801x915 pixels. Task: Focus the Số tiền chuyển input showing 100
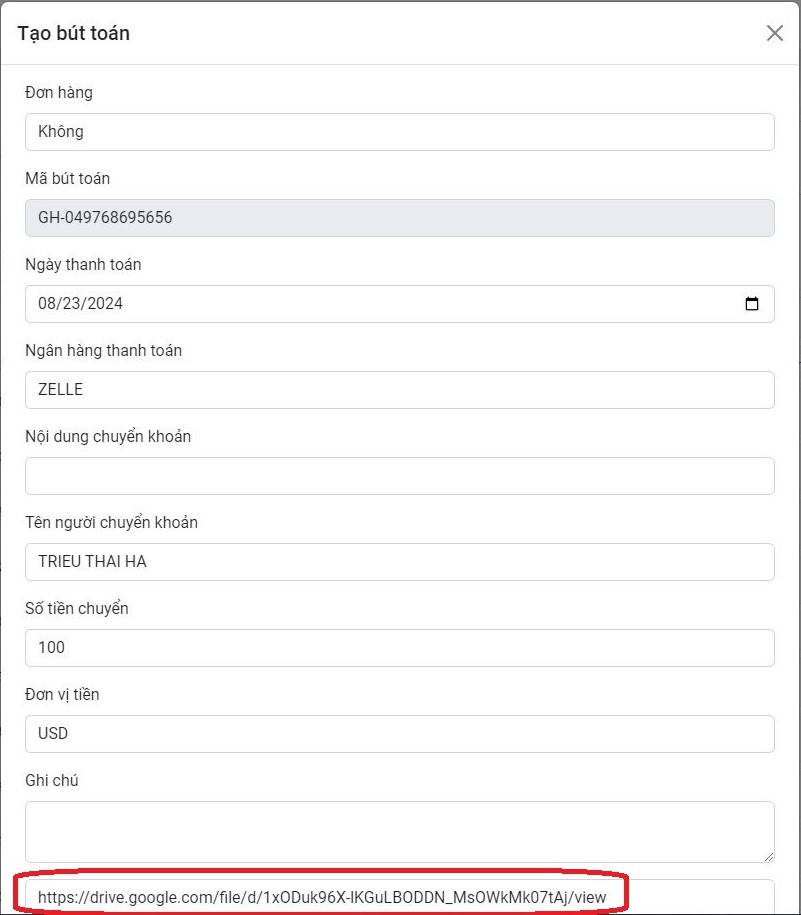[x=400, y=648]
